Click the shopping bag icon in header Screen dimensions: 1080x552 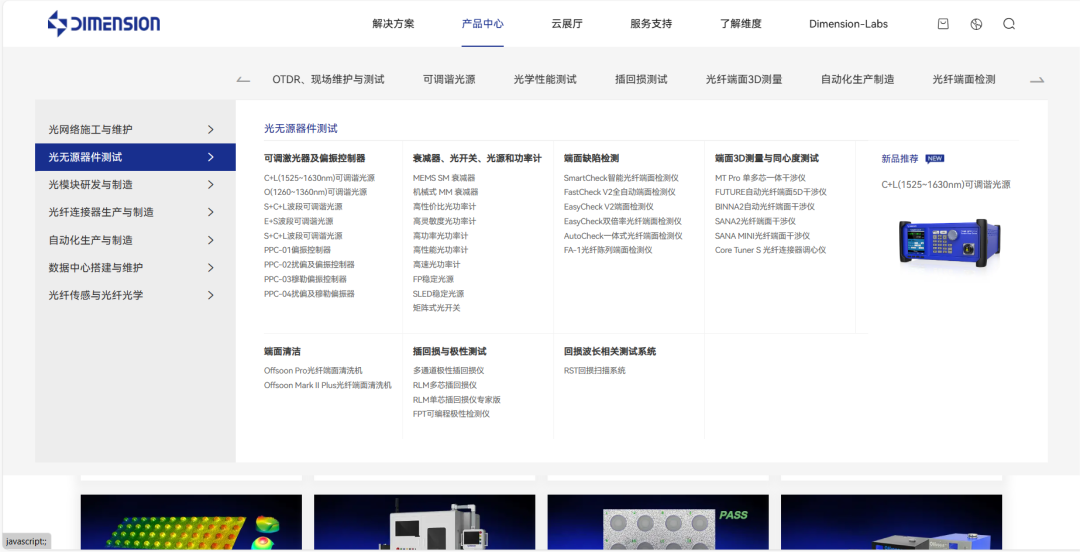point(943,24)
